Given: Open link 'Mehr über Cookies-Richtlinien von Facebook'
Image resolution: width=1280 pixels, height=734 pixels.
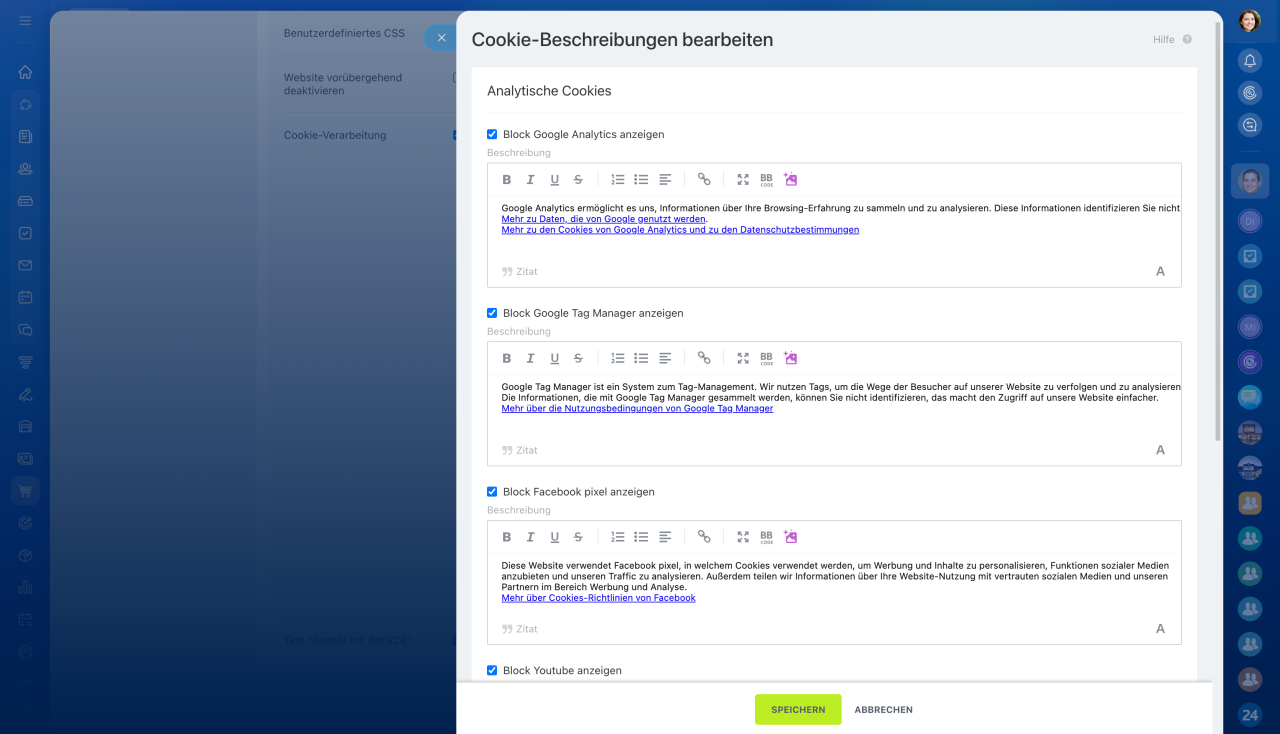Looking at the screenshot, I should (598, 598).
